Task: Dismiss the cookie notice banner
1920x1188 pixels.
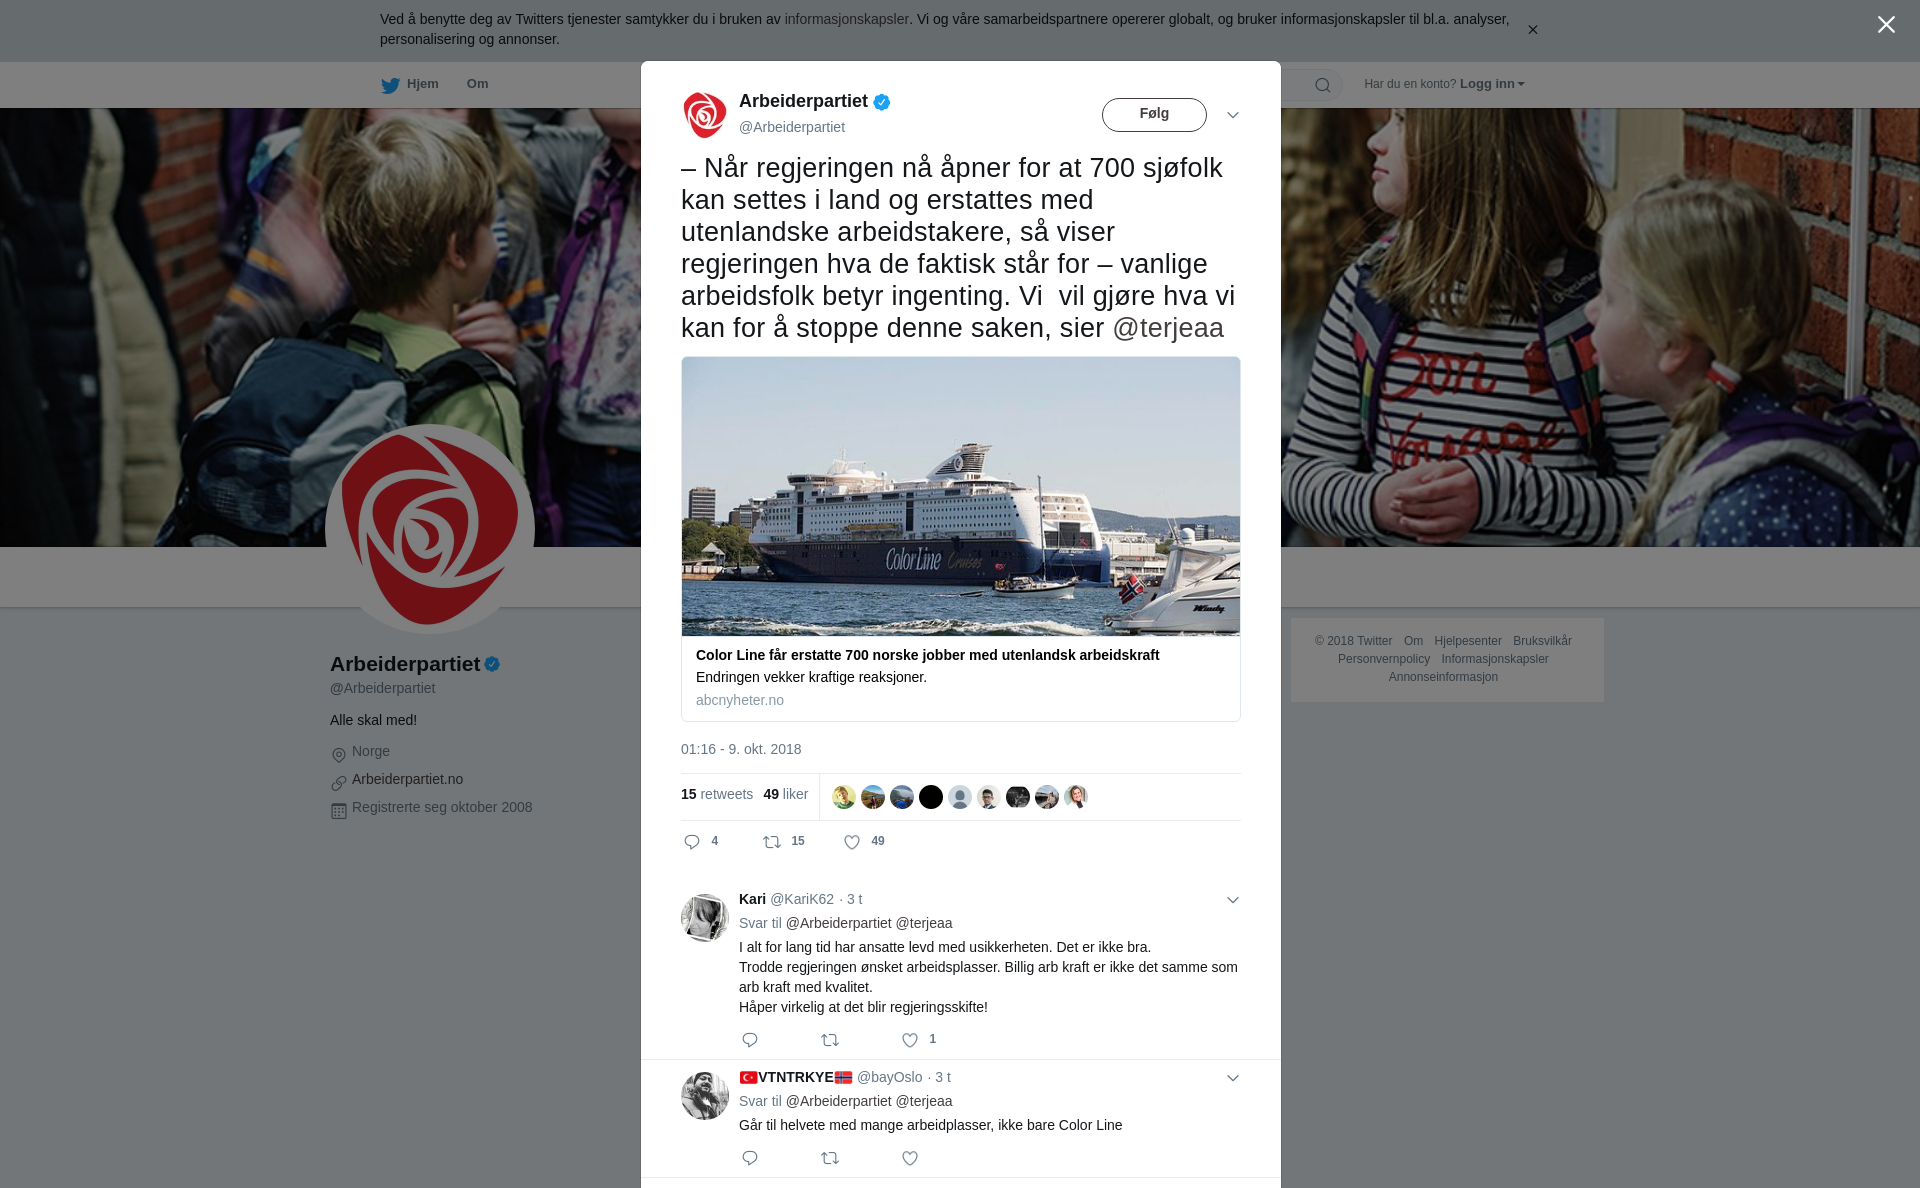Action: point(1532,30)
